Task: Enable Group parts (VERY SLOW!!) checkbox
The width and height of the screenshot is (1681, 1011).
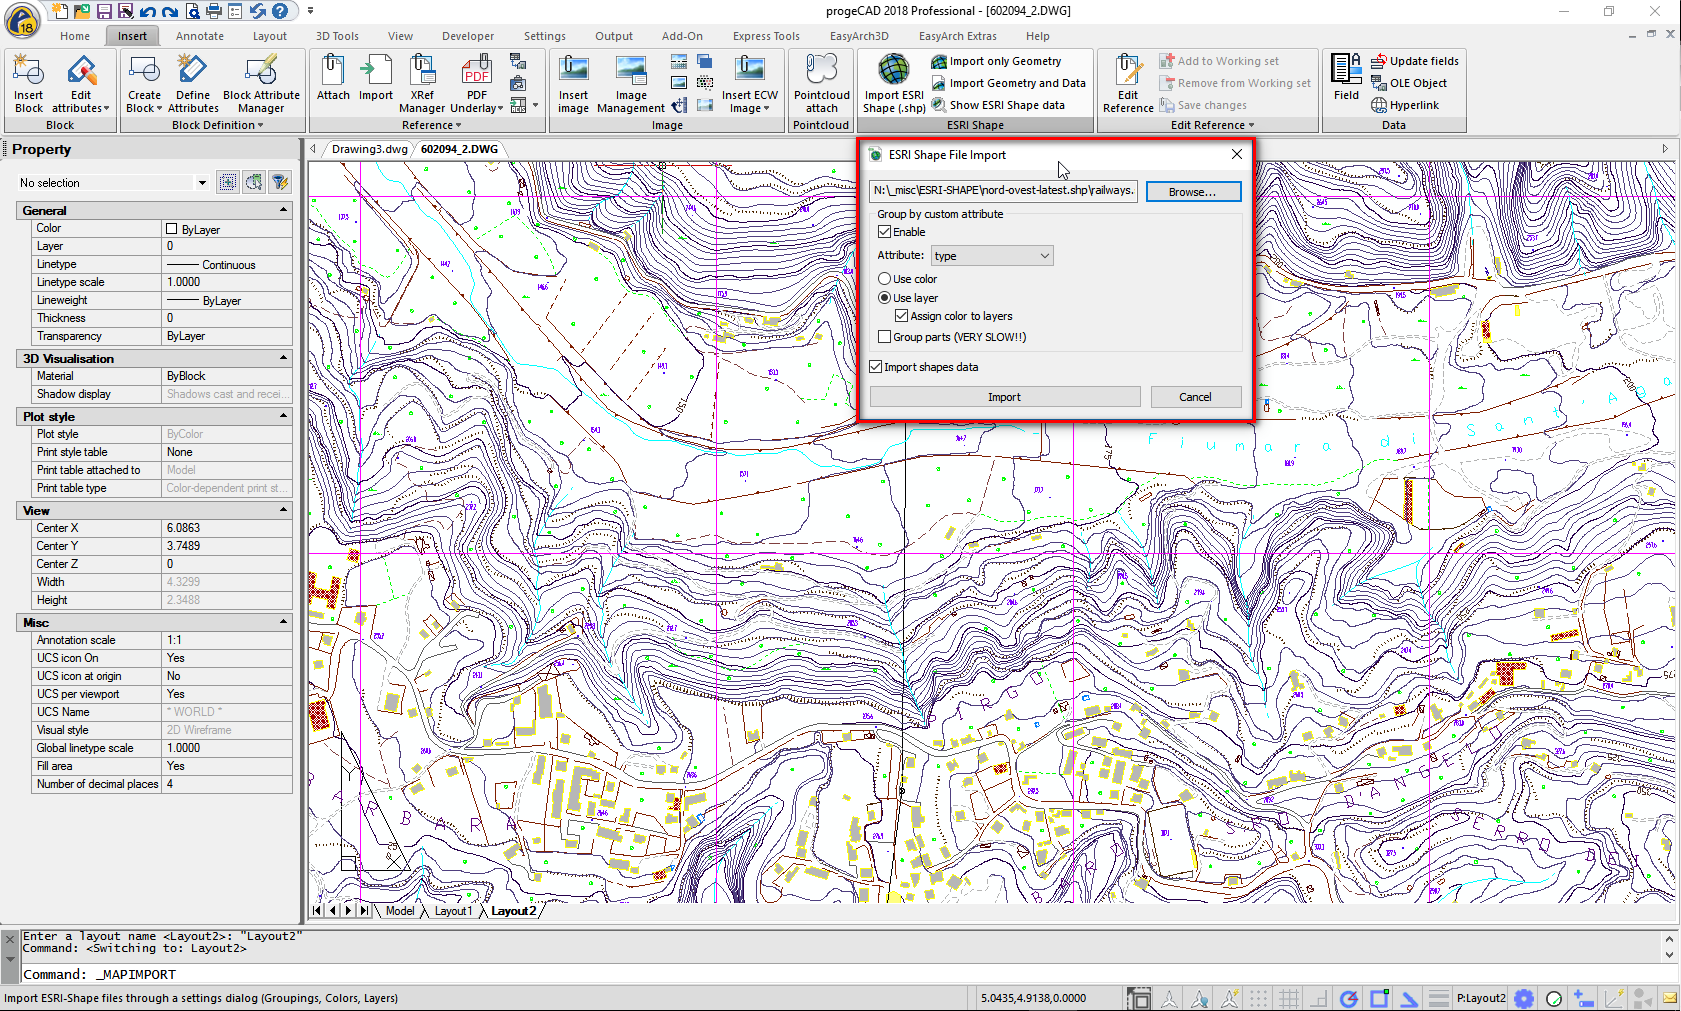Action: 885,337
